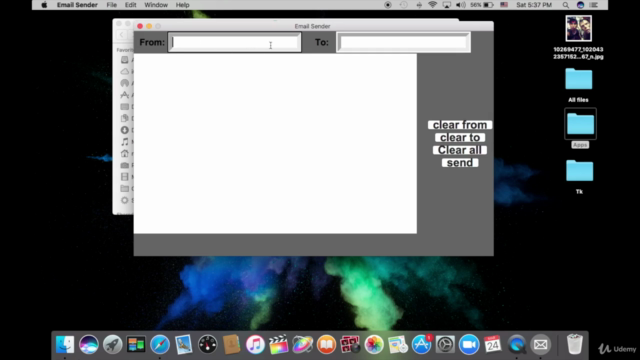
Task: Click Finder sidebar Applications icon
Action: pos(124,95)
